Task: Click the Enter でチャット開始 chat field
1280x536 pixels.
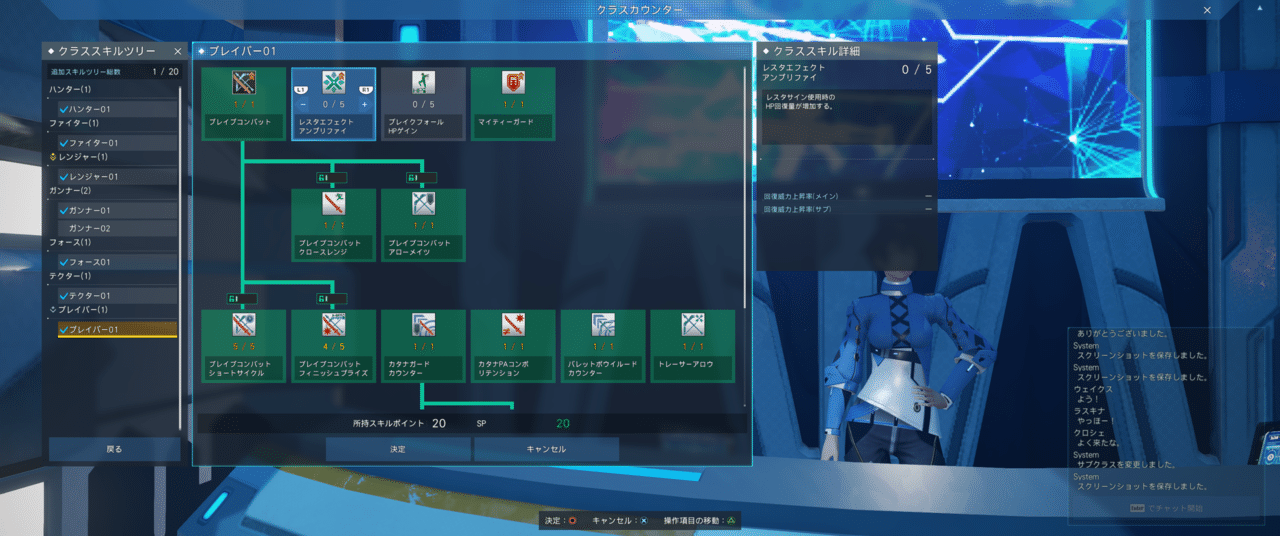Action: 1166,508
